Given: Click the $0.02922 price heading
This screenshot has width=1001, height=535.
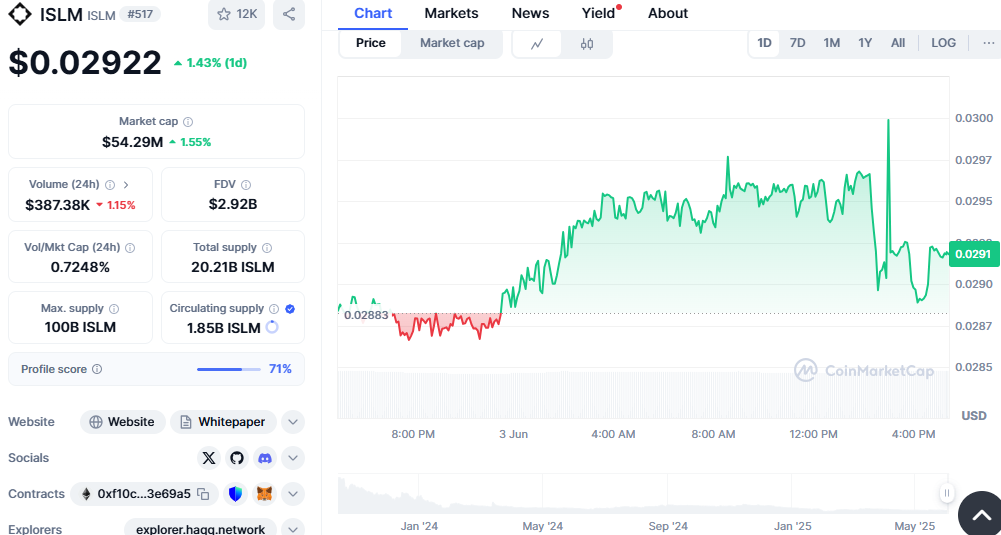Looking at the screenshot, I should pos(85,63).
